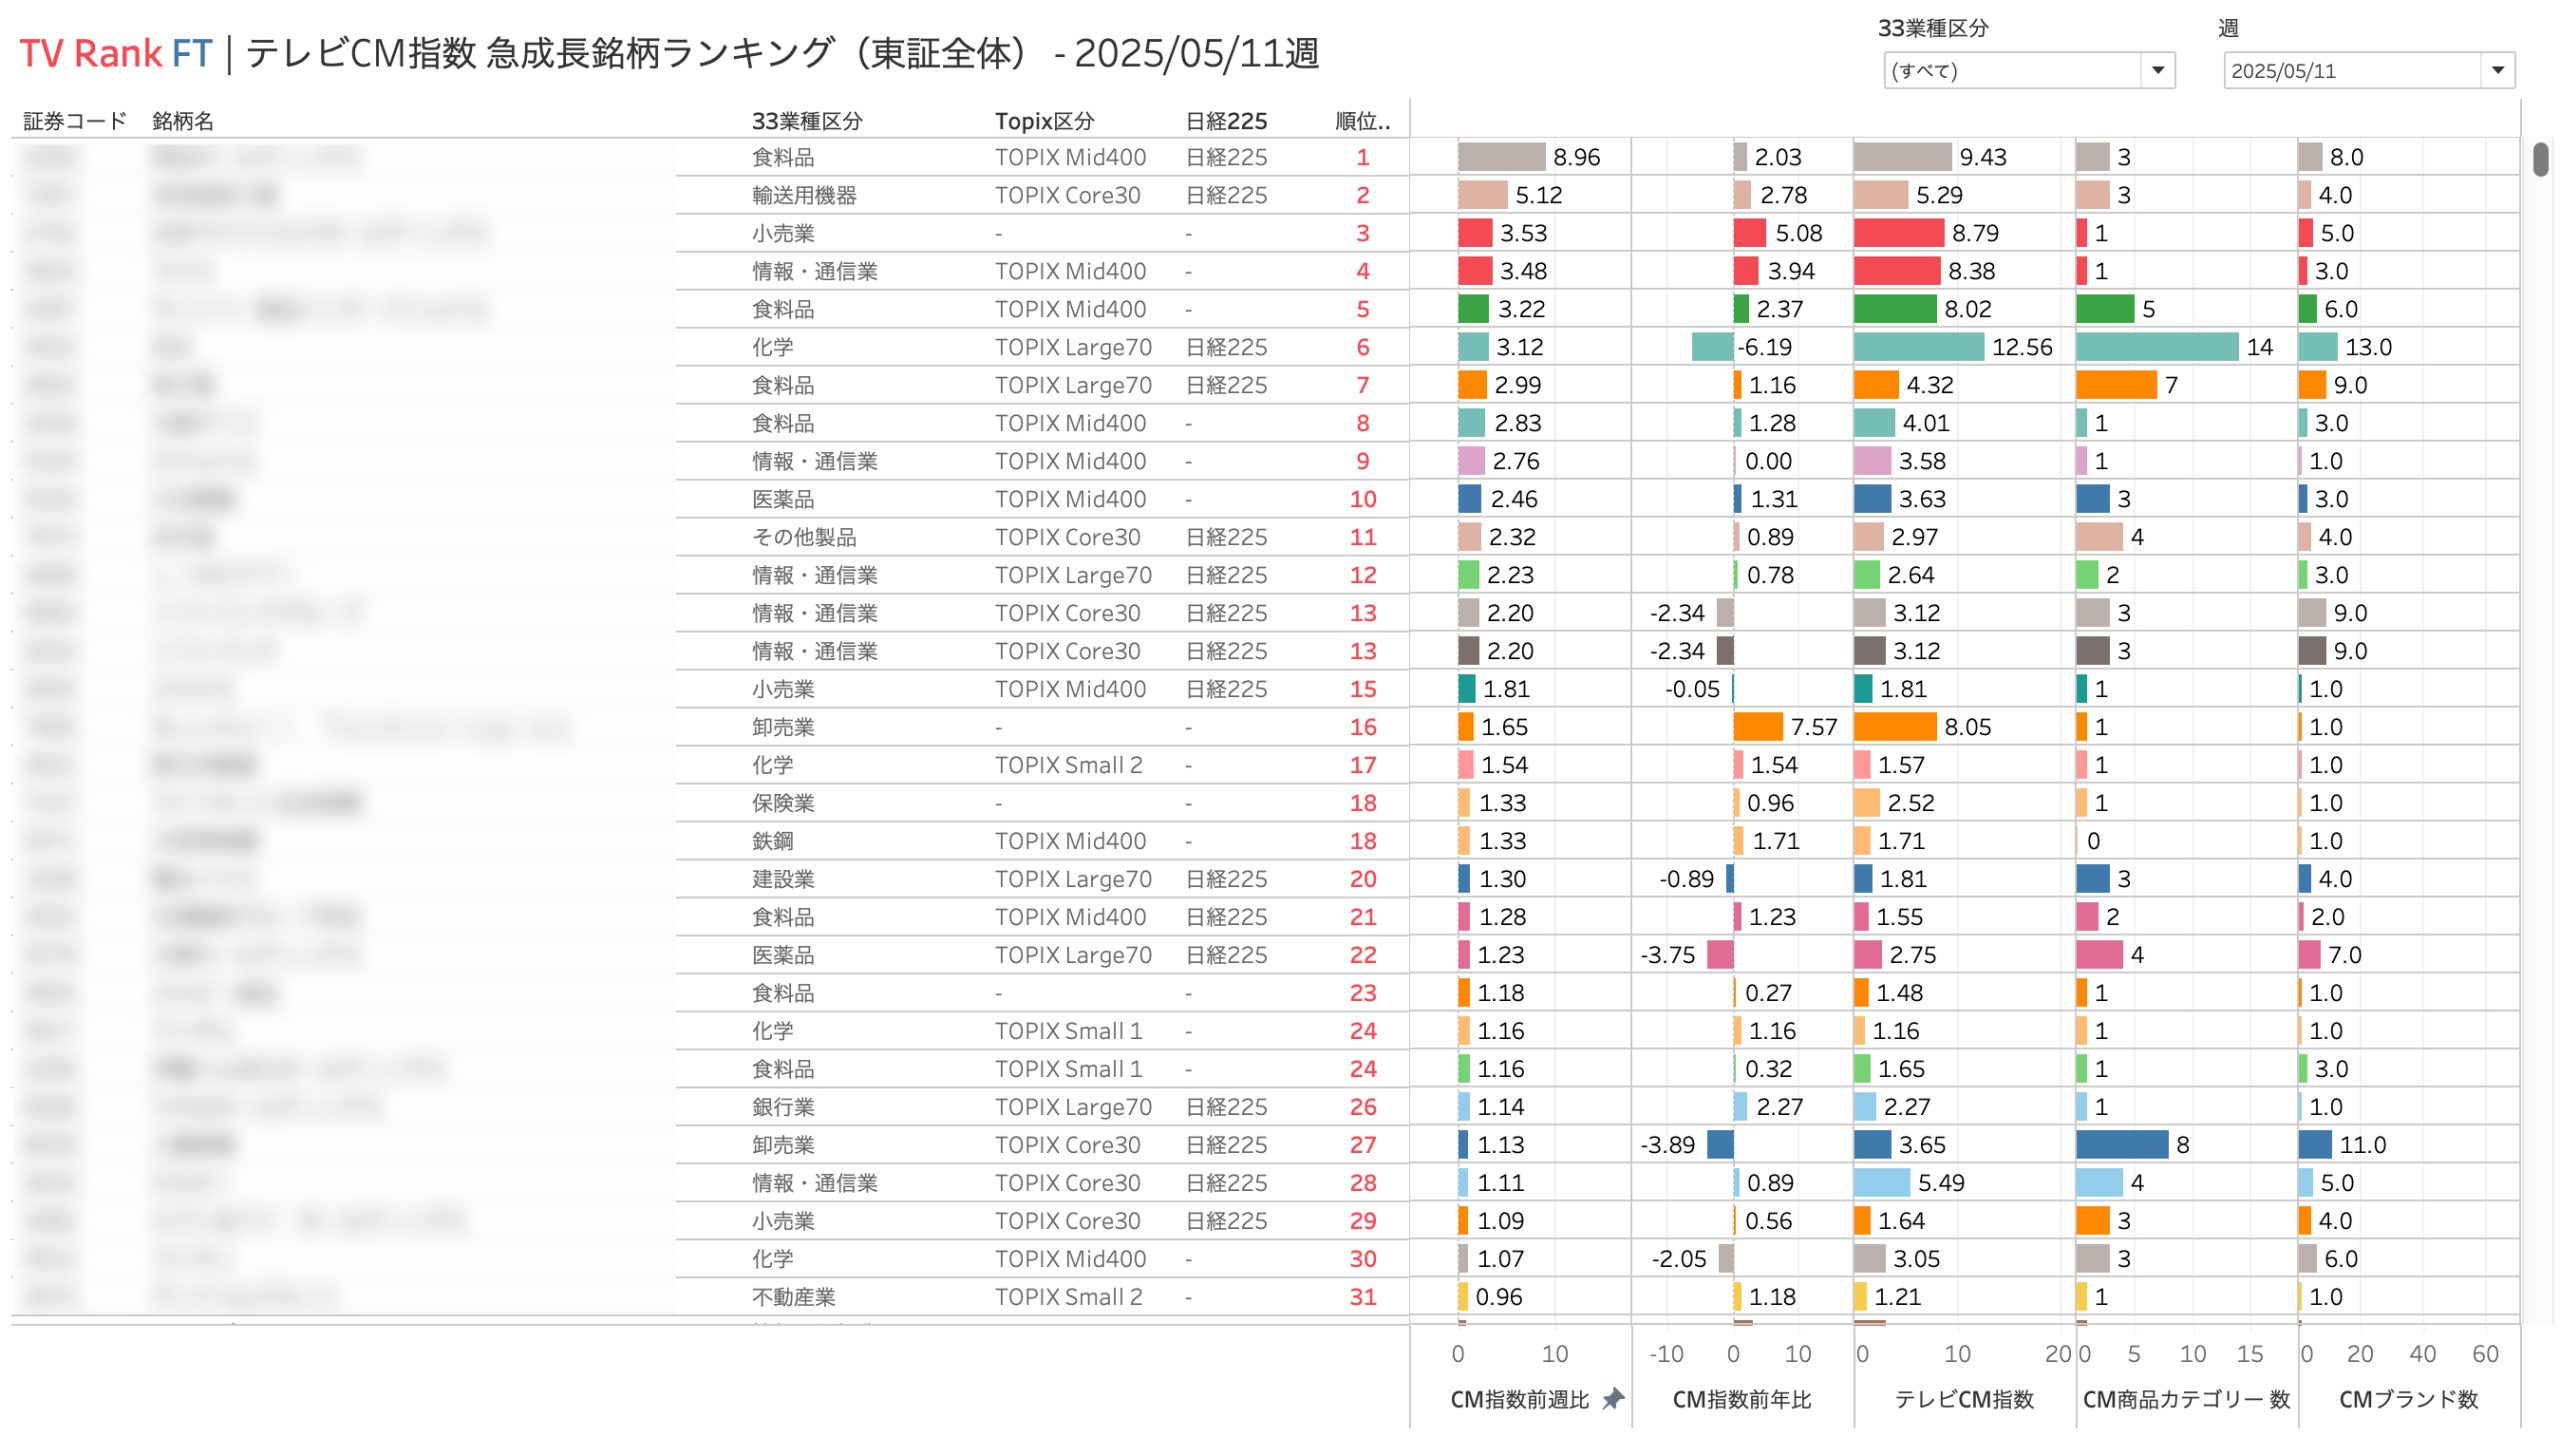This screenshot has height=1436, width=2560.
Task: Select the Topix区分 column header
Action: click(1043, 121)
